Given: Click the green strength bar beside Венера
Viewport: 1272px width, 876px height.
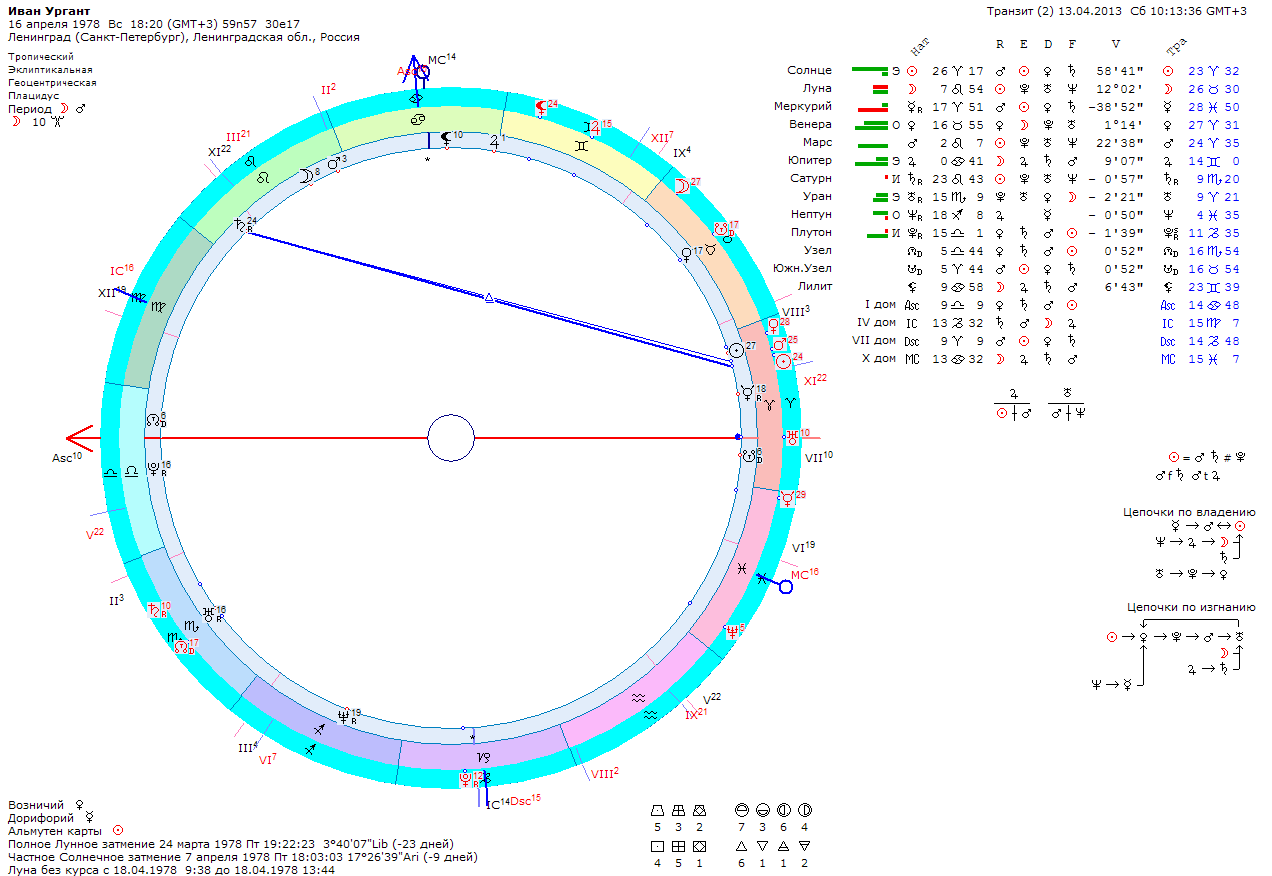Looking at the screenshot, I should (x=871, y=124).
